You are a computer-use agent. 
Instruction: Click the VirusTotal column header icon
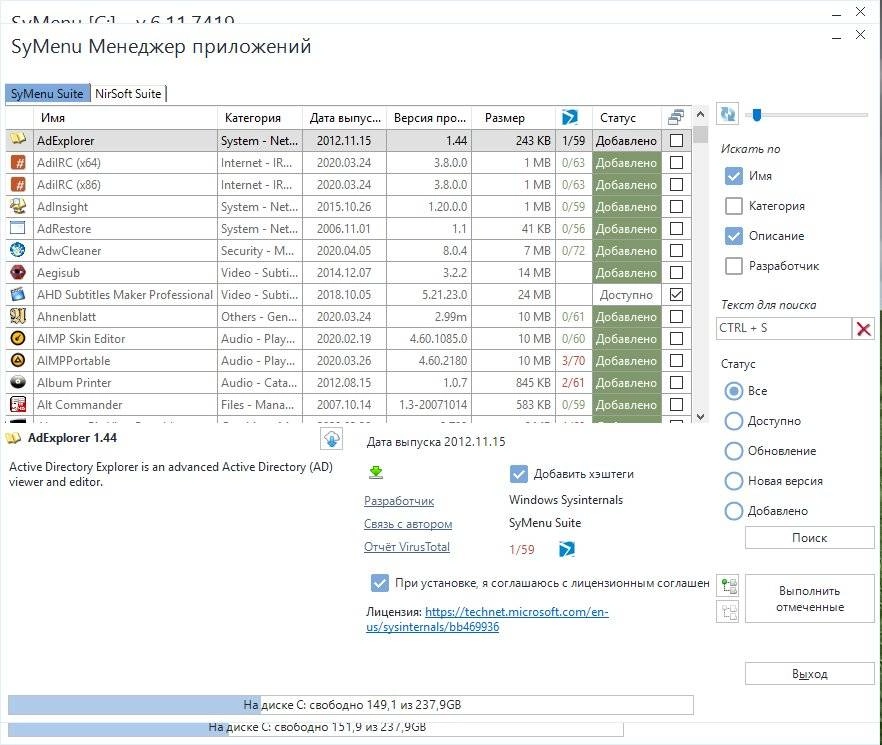click(x=570, y=117)
